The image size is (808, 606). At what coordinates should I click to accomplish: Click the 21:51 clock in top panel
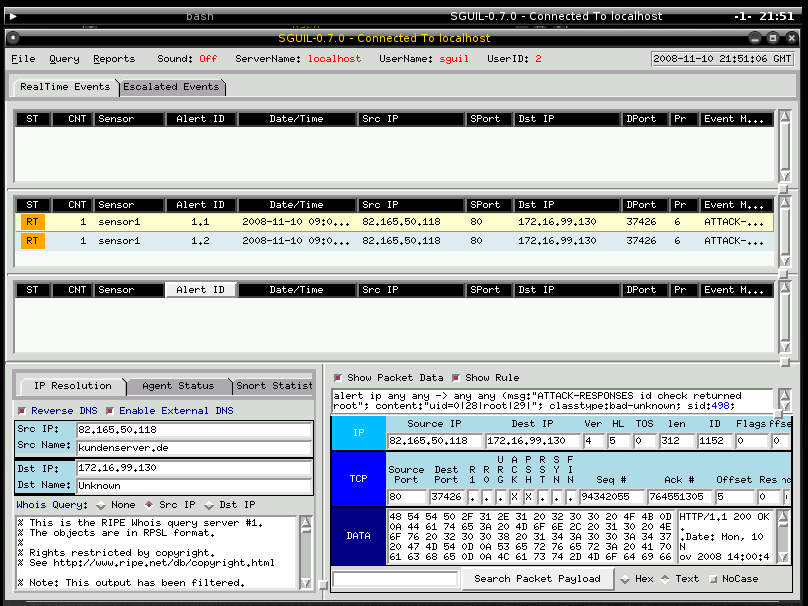[x=777, y=16]
